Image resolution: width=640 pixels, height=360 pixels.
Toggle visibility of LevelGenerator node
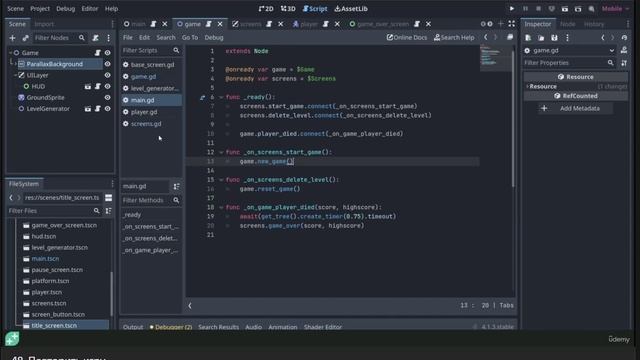tap(107, 109)
